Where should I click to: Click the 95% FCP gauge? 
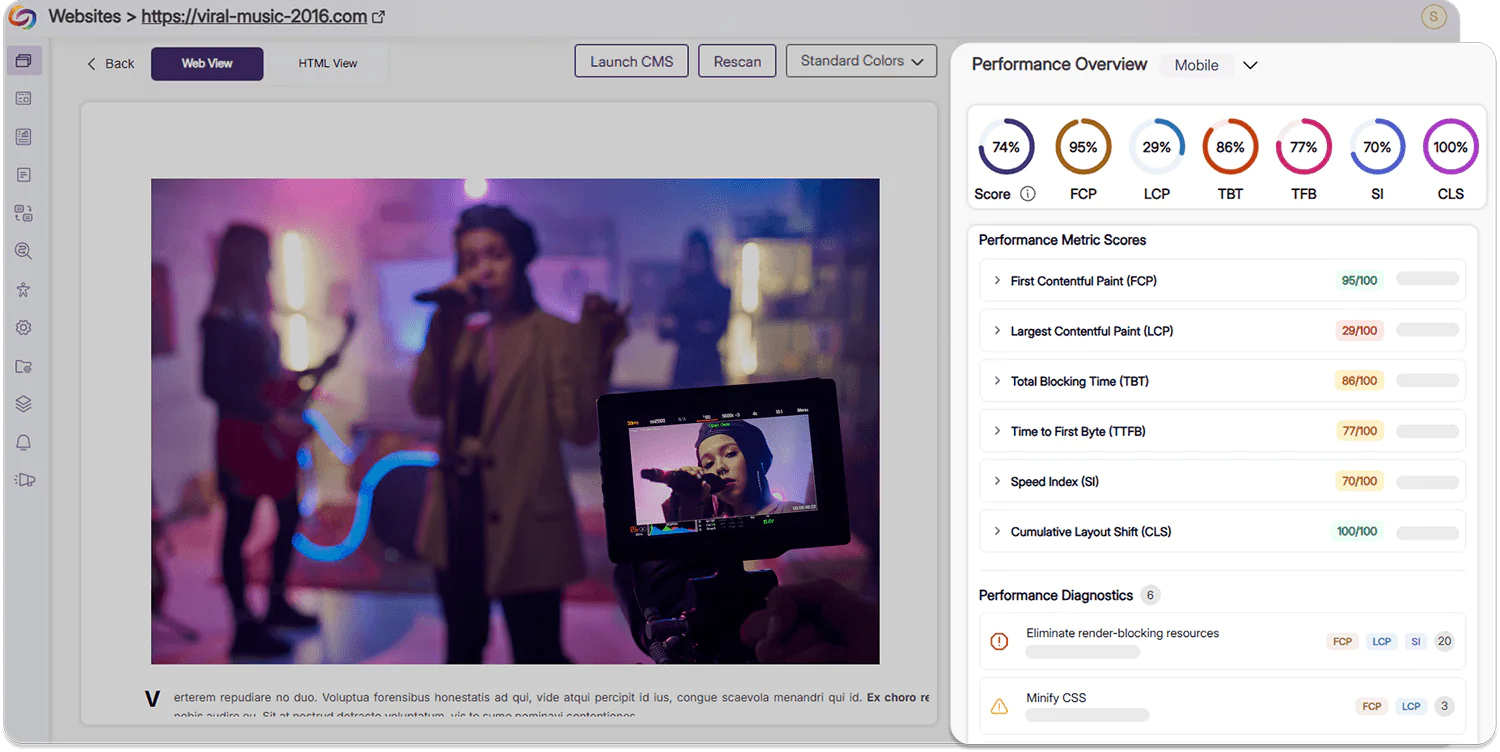pyautogui.click(x=1083, y=147)
